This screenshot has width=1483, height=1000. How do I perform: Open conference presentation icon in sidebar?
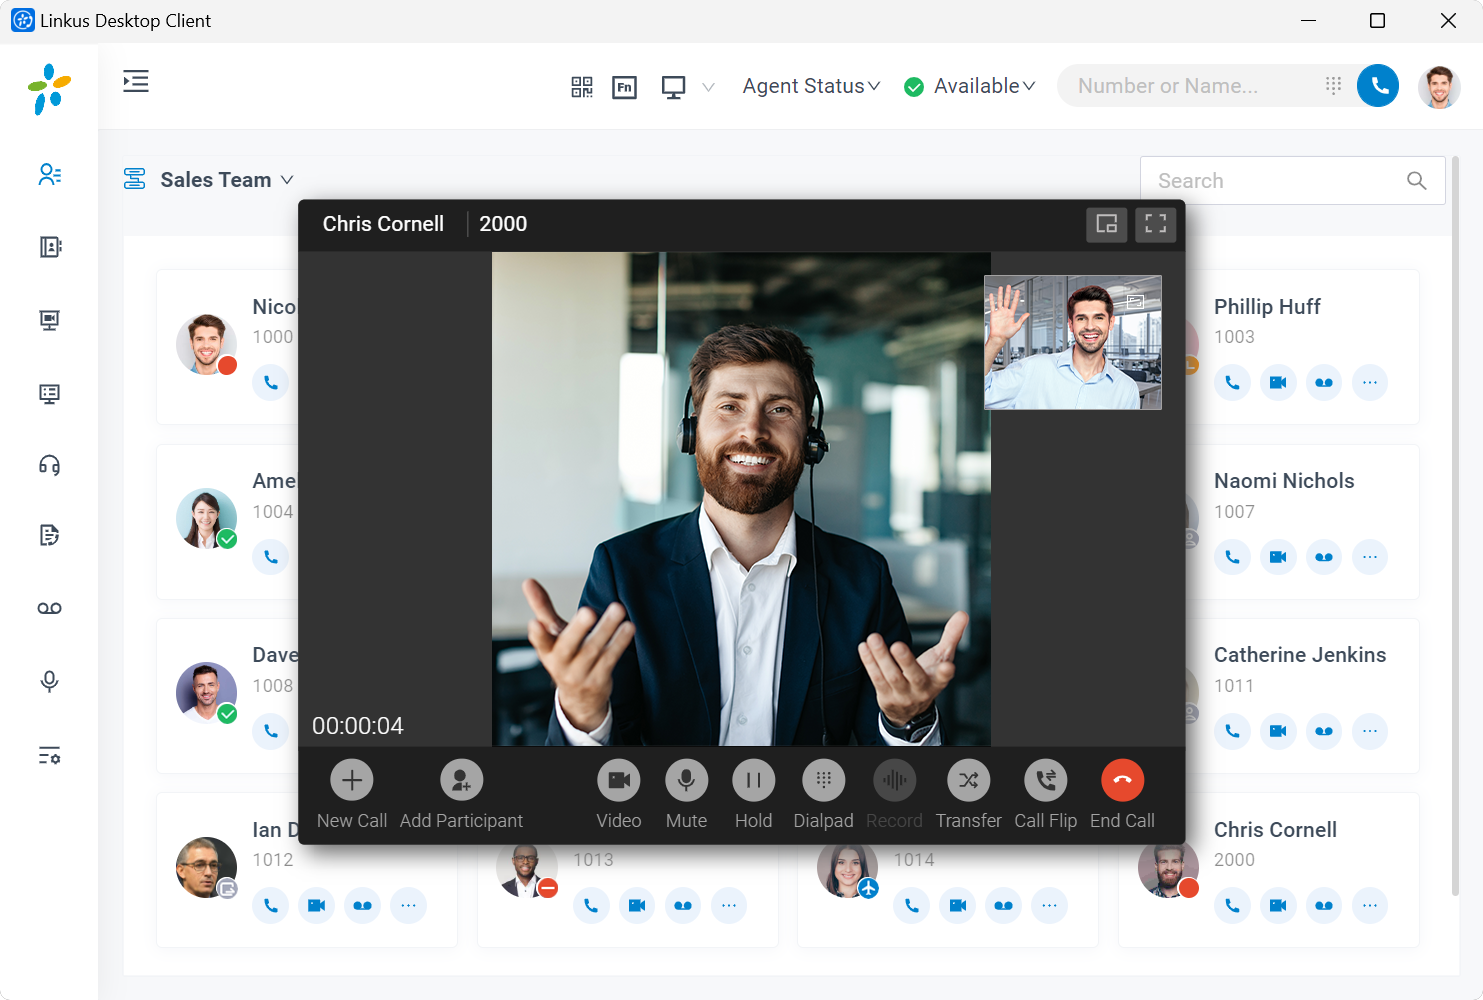[50, 320]
